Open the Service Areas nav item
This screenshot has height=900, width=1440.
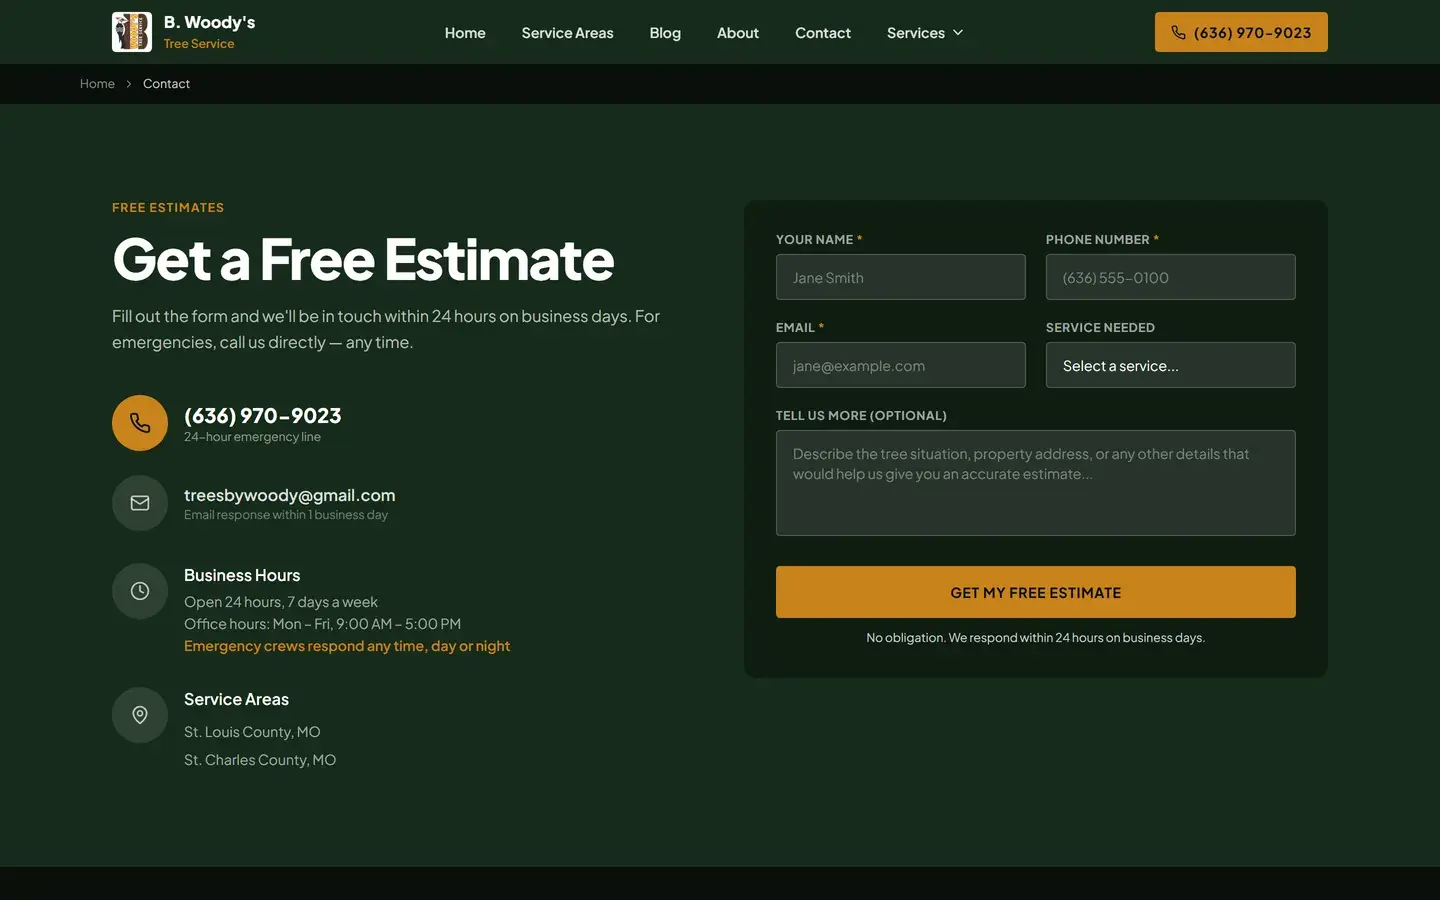(x=567, y=33)
